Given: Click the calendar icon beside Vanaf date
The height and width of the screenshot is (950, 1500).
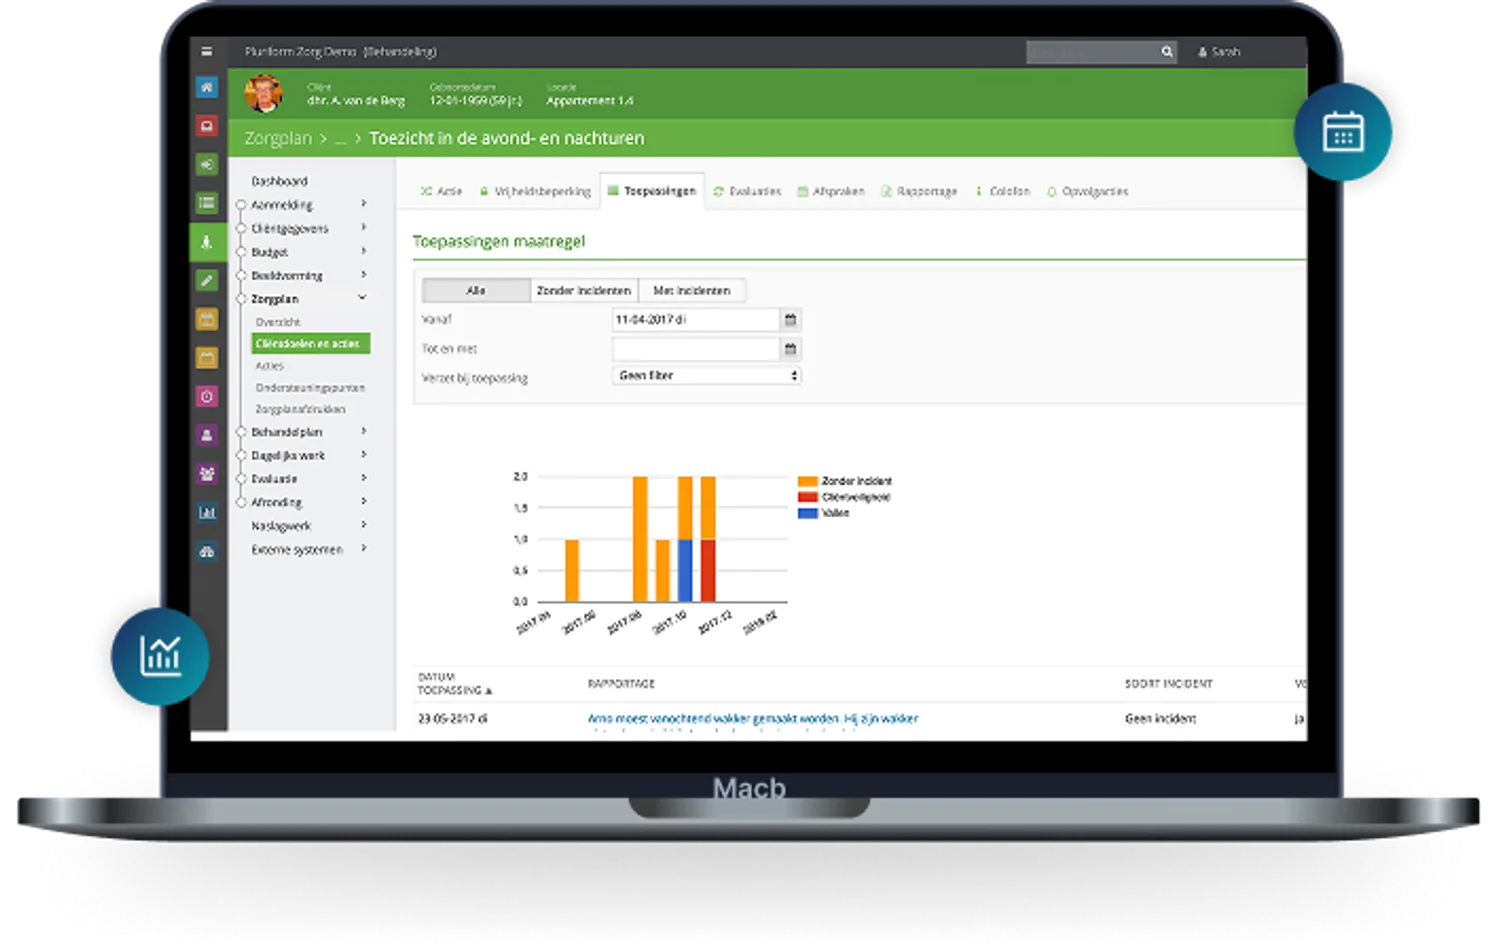Looking at the screenshot, I should (790, 320).
